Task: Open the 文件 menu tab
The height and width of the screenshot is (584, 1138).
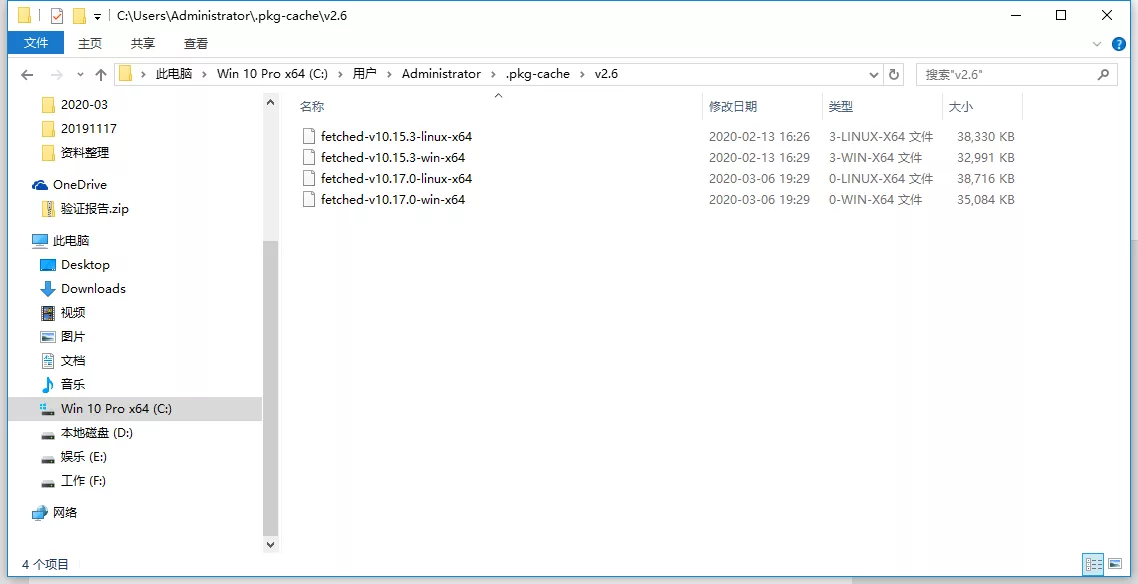Action: point(36,44)
